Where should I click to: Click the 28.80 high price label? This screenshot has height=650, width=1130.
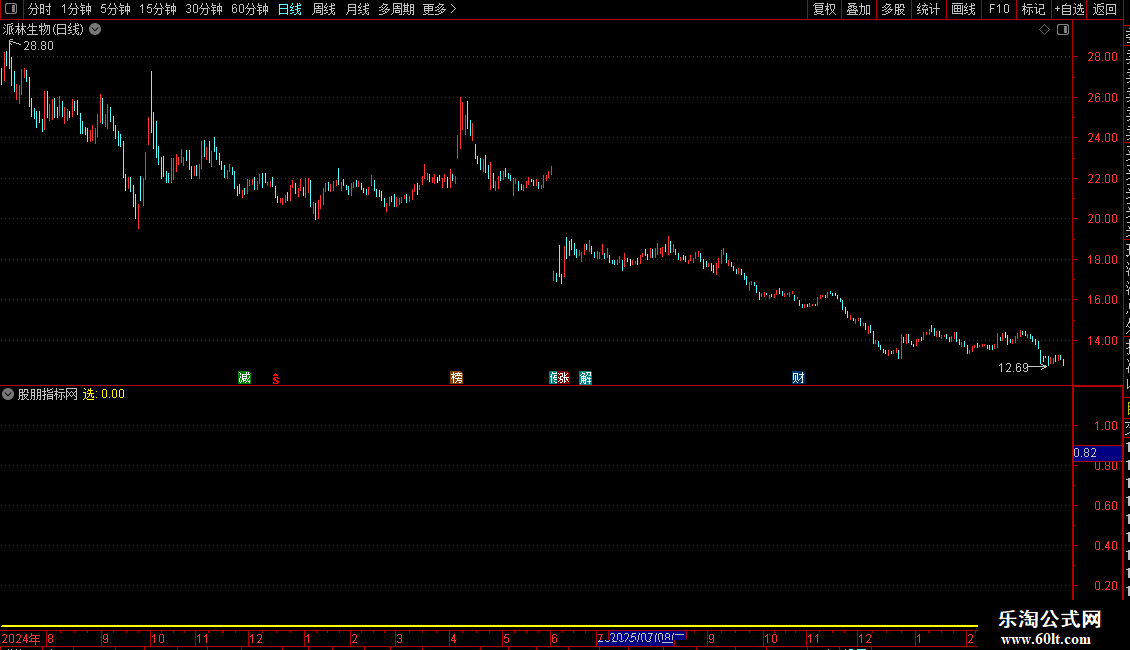[x=38, y=45]
